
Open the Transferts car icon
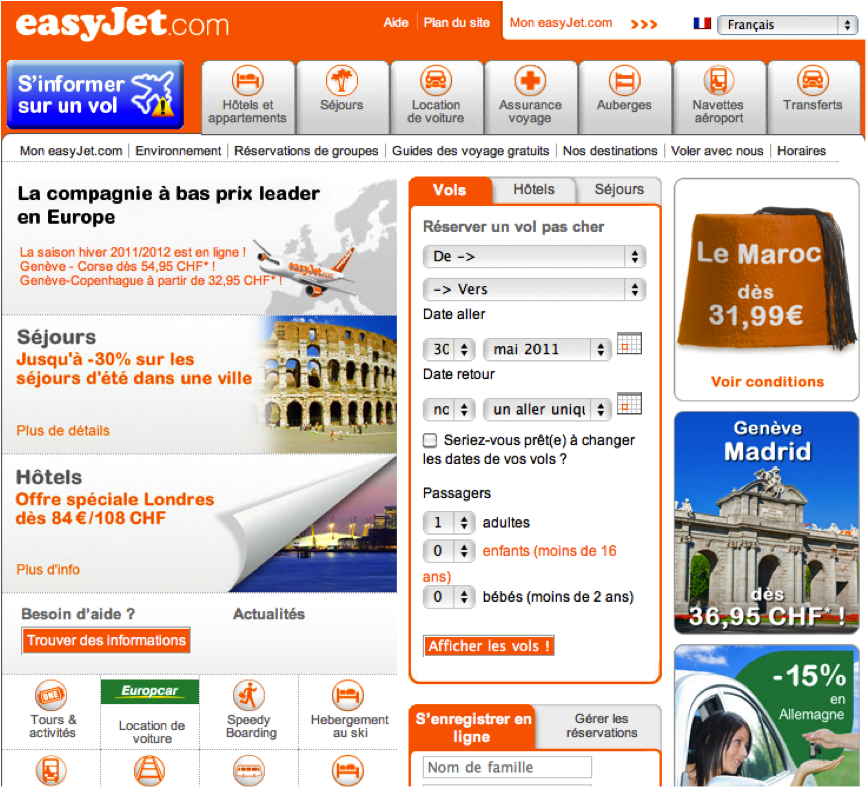812,81
